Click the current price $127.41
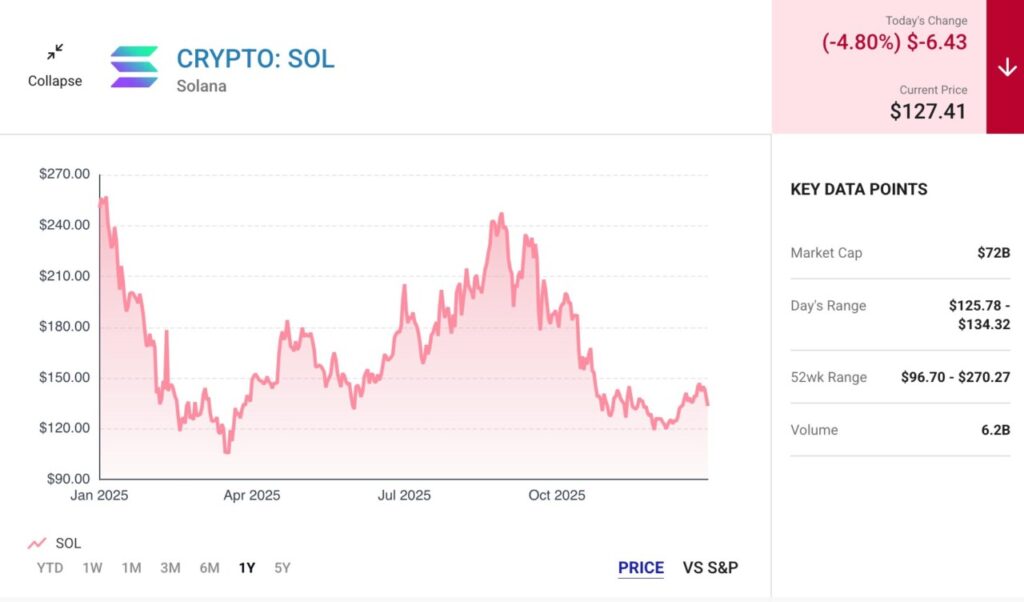Screen dimensions: 1024x602 pyautogui.click(x=928, y=111)
